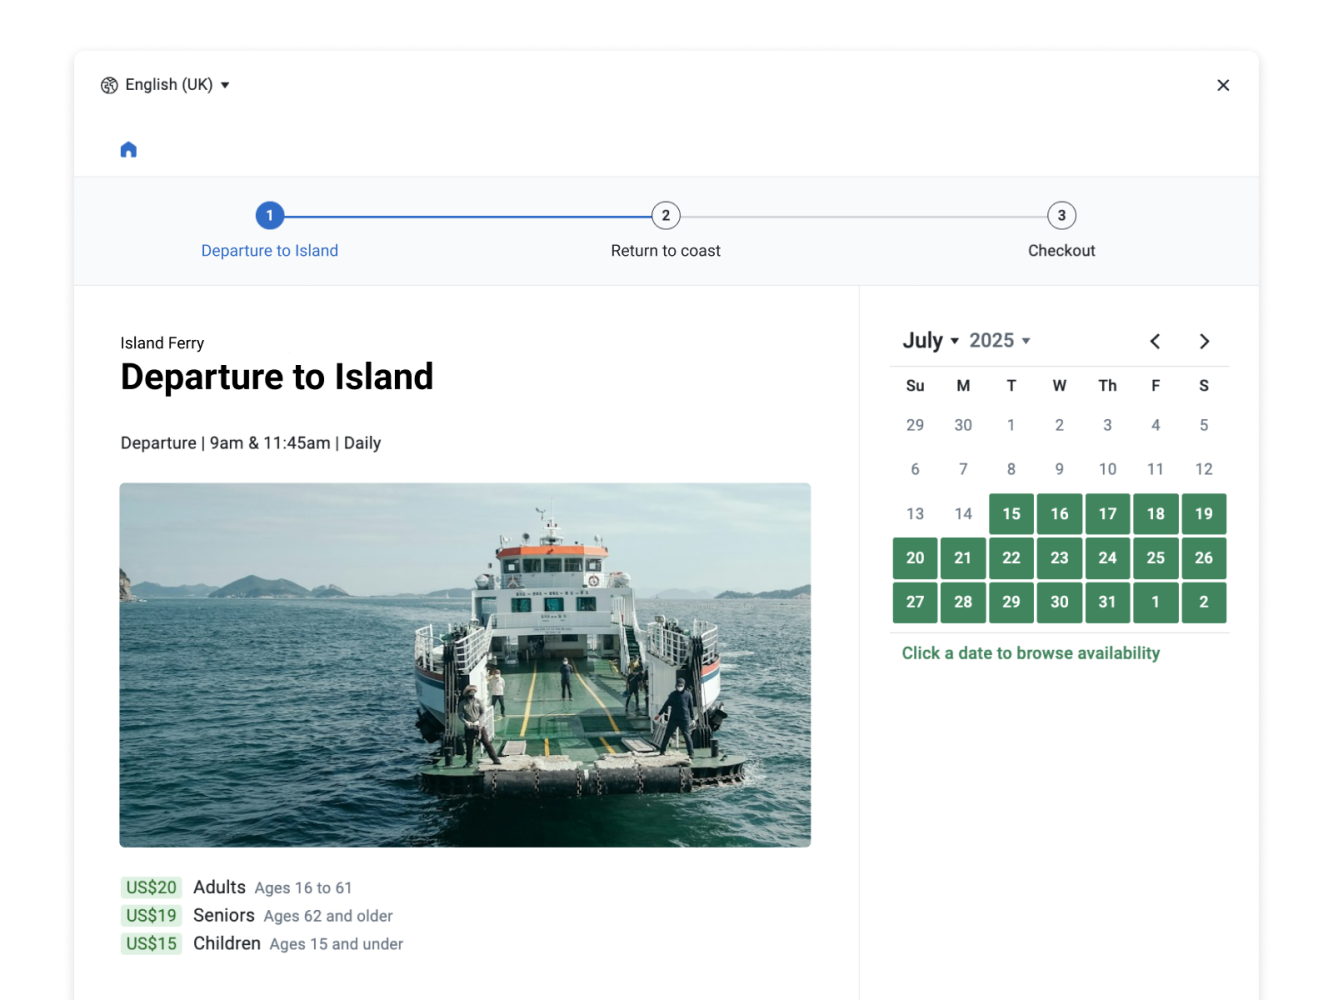
Task: Go to previous month in calendar
Action: 1155,341
